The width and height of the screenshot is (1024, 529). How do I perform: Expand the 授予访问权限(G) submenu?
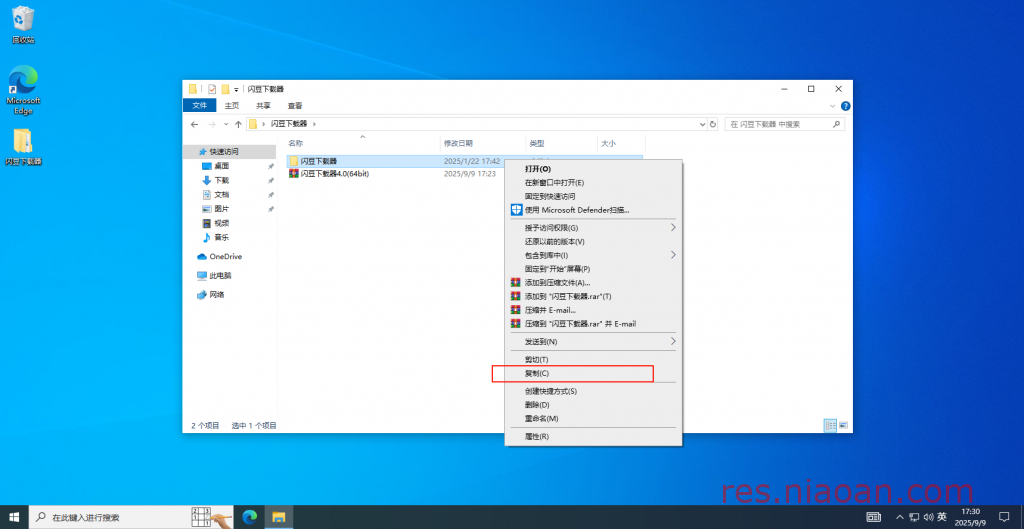593,228
